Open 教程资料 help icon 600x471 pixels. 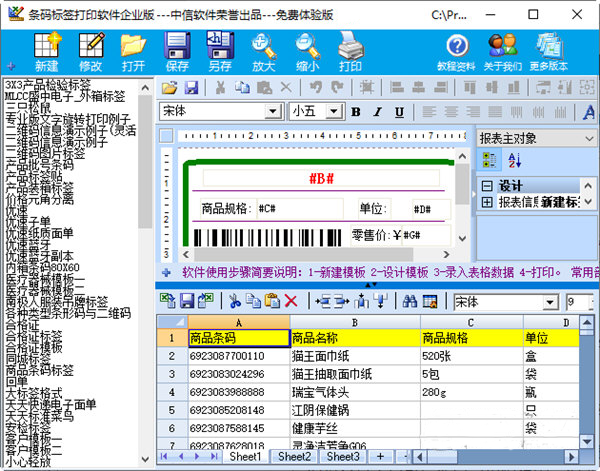coord(457,52)
